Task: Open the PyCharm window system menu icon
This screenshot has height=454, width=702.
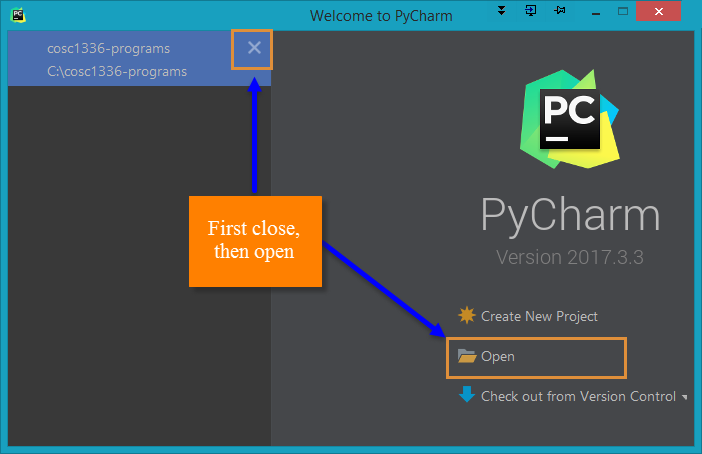Action: click(18, 14)
